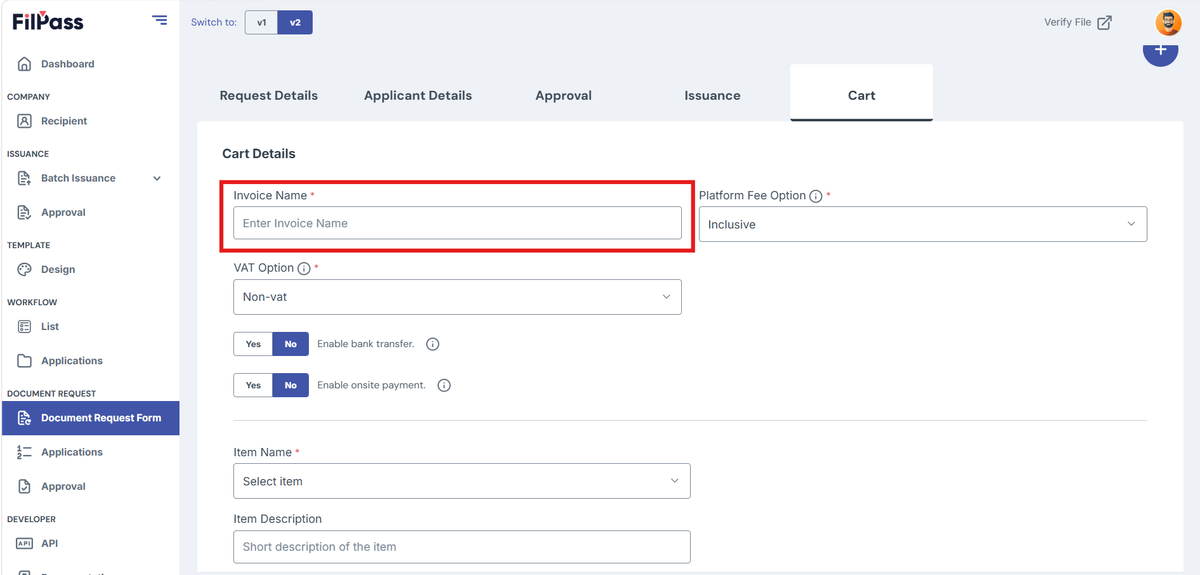1200x575 pixels.
Task: Click the Platform Fee Option info icon
Action: tap(816, 196)
